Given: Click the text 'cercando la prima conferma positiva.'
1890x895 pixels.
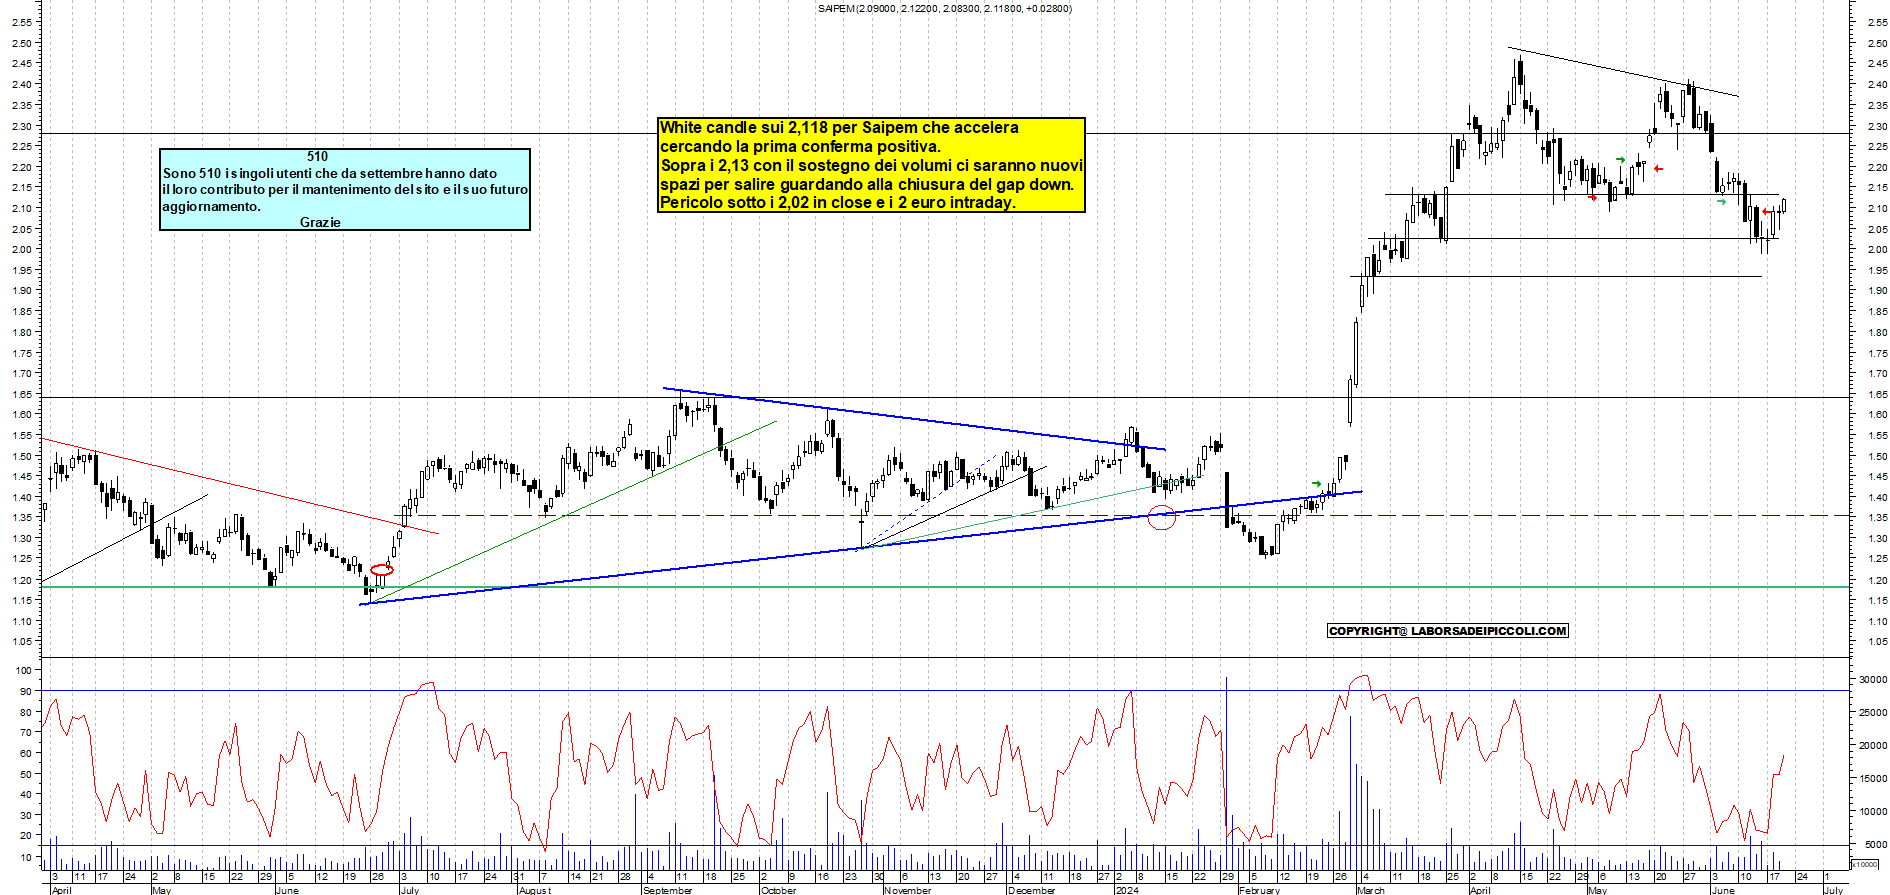Looking at the screenshot, I should click(x=800, y=147).
